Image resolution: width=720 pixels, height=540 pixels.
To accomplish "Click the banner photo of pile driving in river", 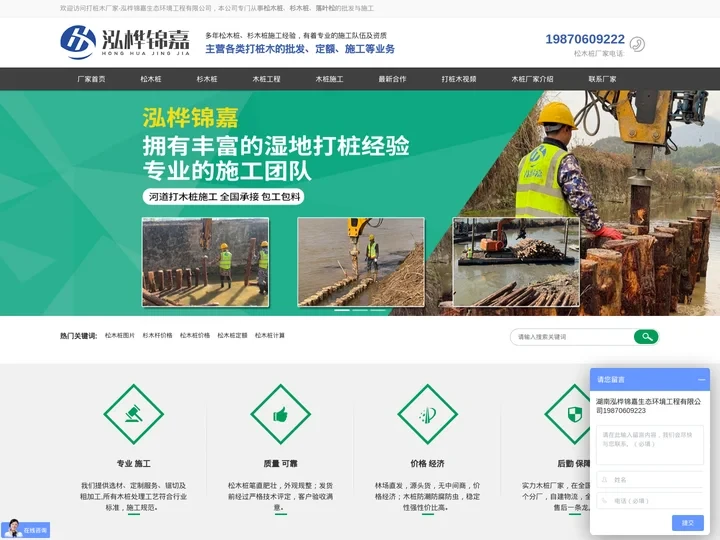I will click(x=361, y=262).
